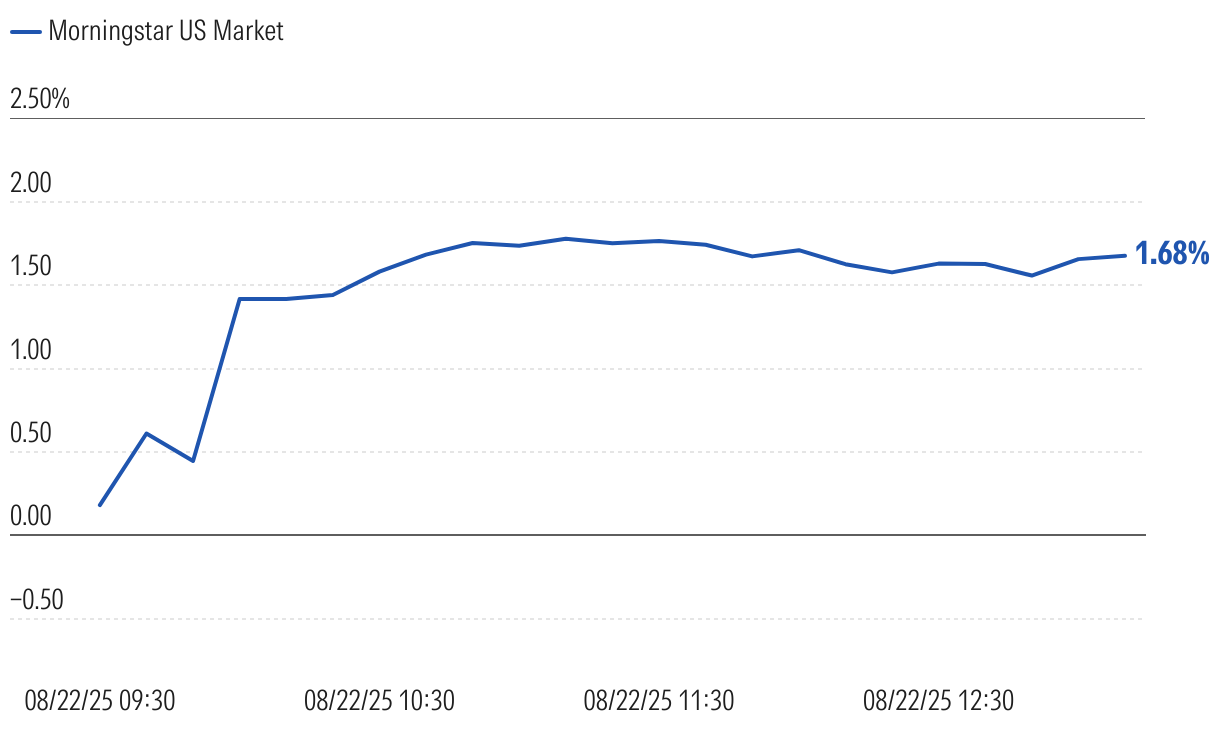Click the 08/22/25 11:30 time label
The height and width of the screenshot is (730, 1220).
pyautogui.click(x=658, y=700)
